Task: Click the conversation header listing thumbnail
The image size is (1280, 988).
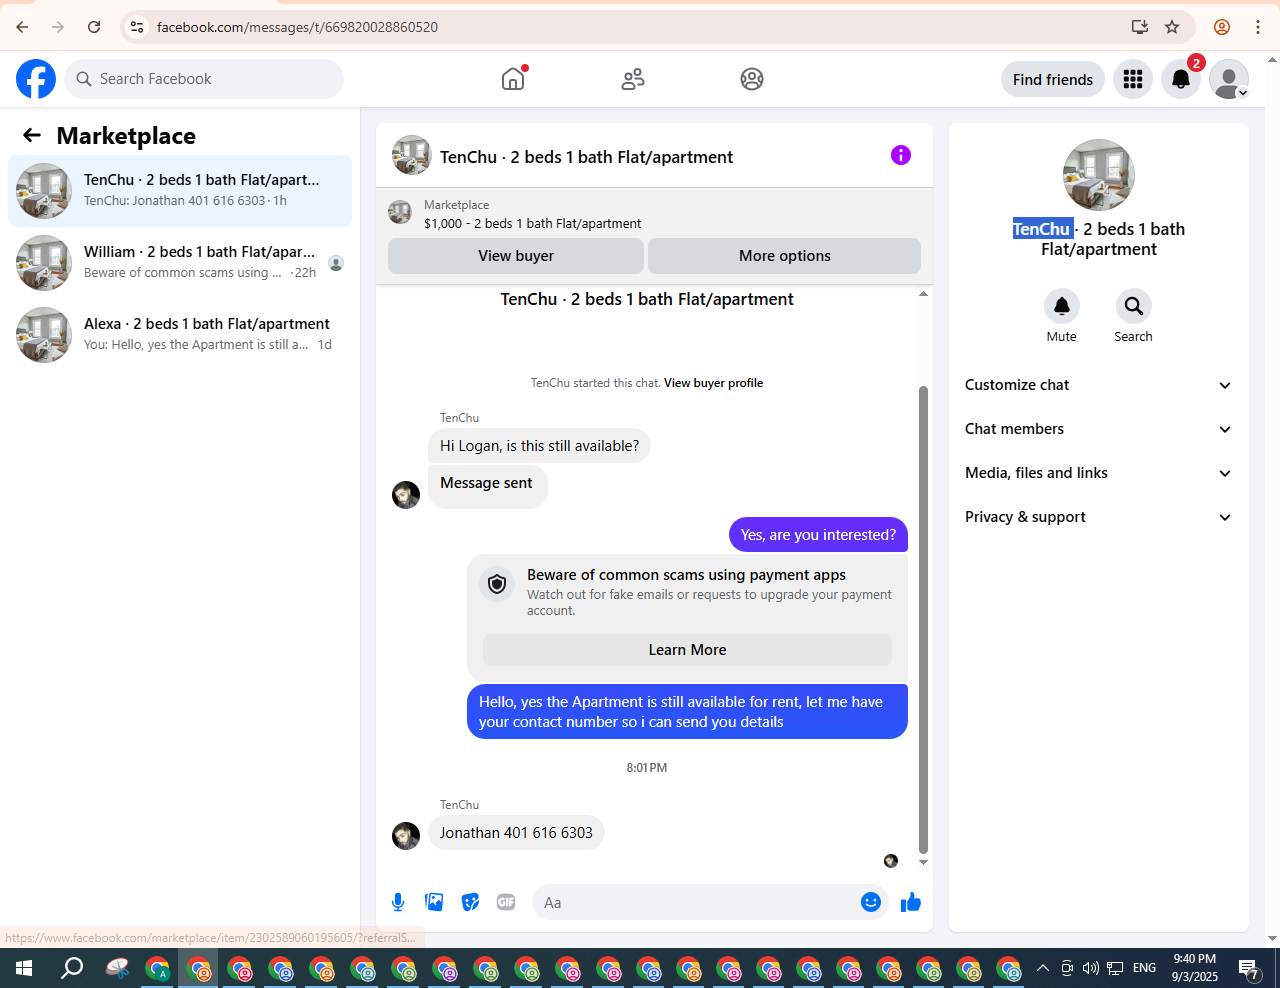Action: 412,156
